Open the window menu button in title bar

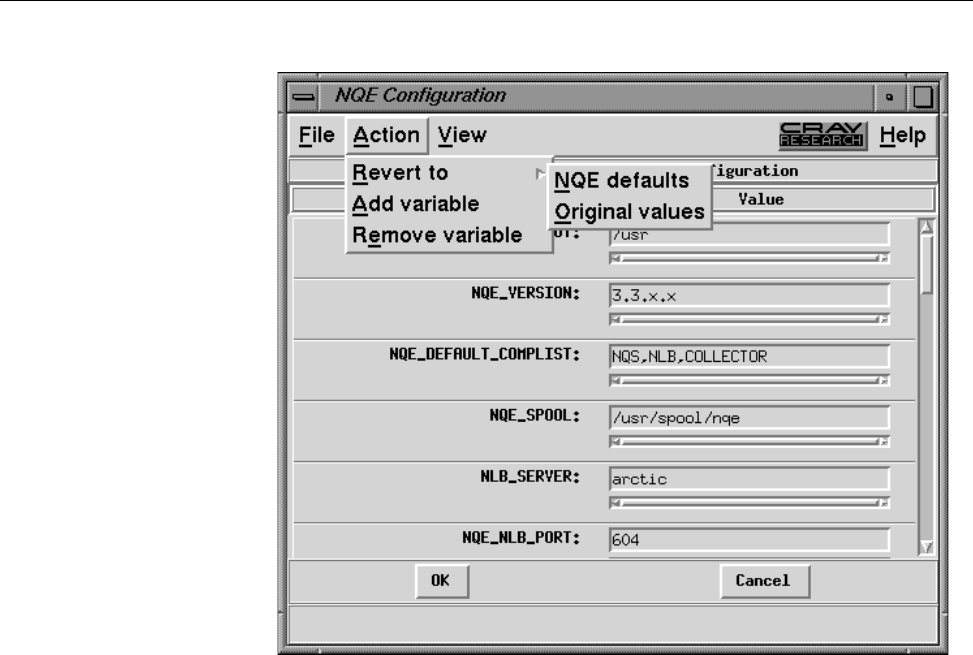303,97
